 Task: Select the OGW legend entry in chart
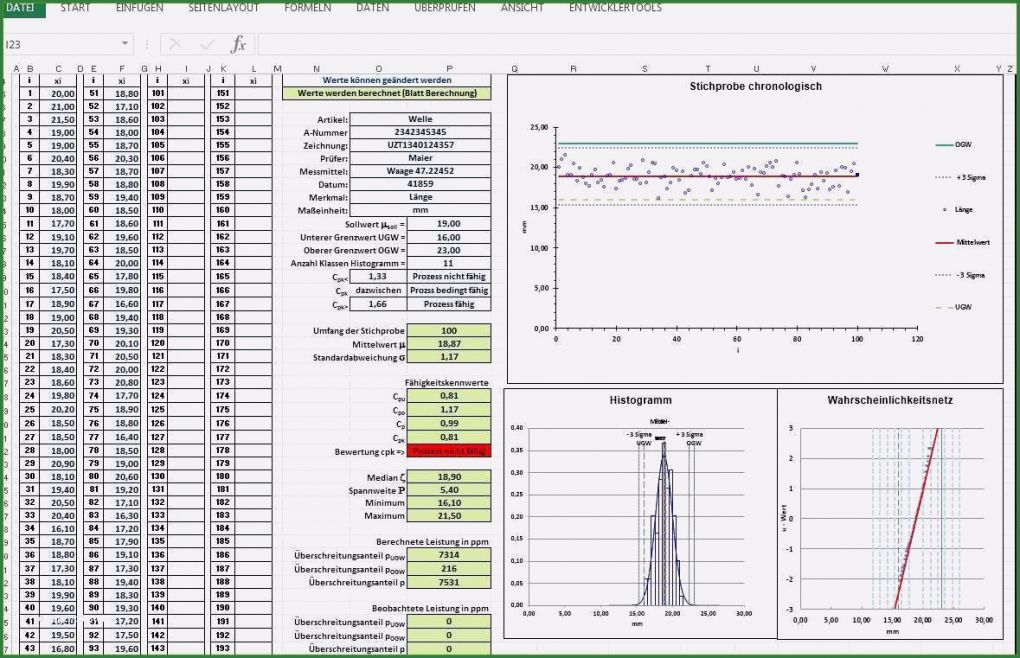[963, 144]
